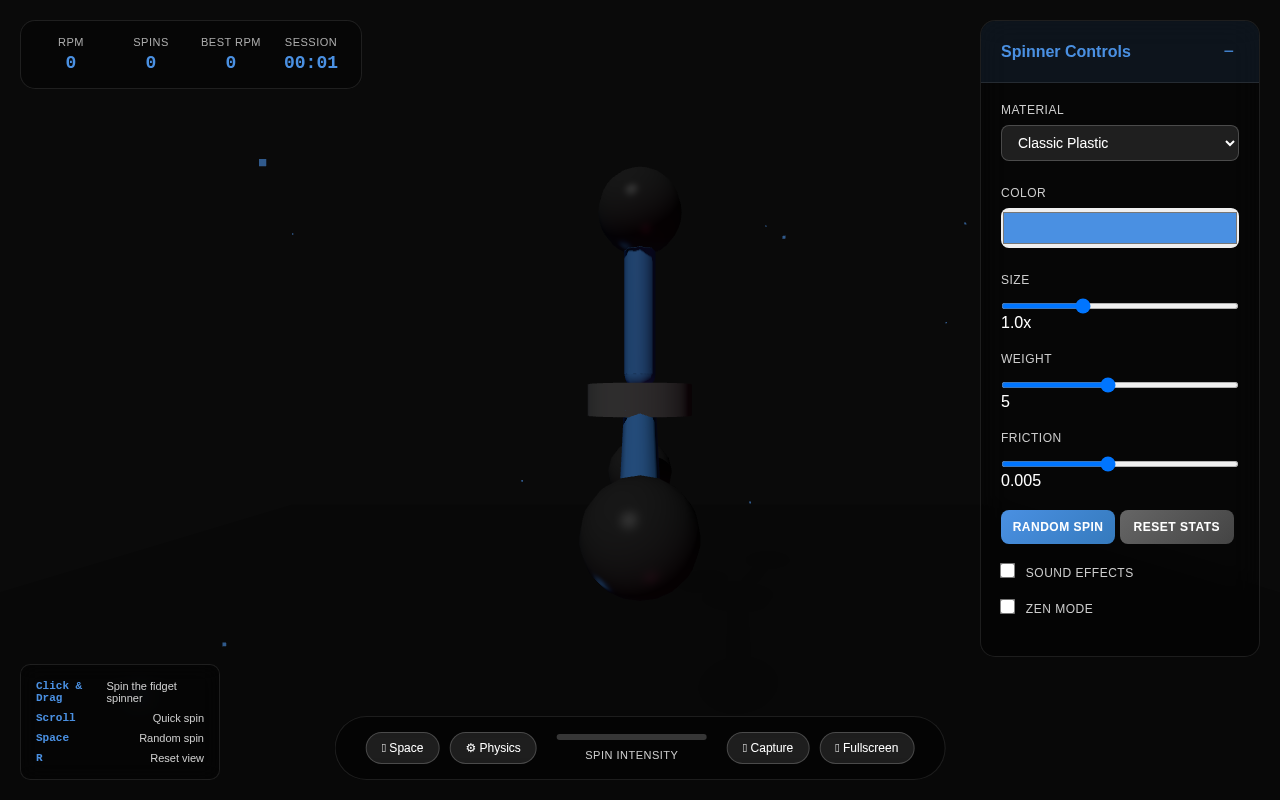Click the Physics gear icon button
Image resolution: width=1280 pixels, height=800 pixels.
[x=493, y=747]
